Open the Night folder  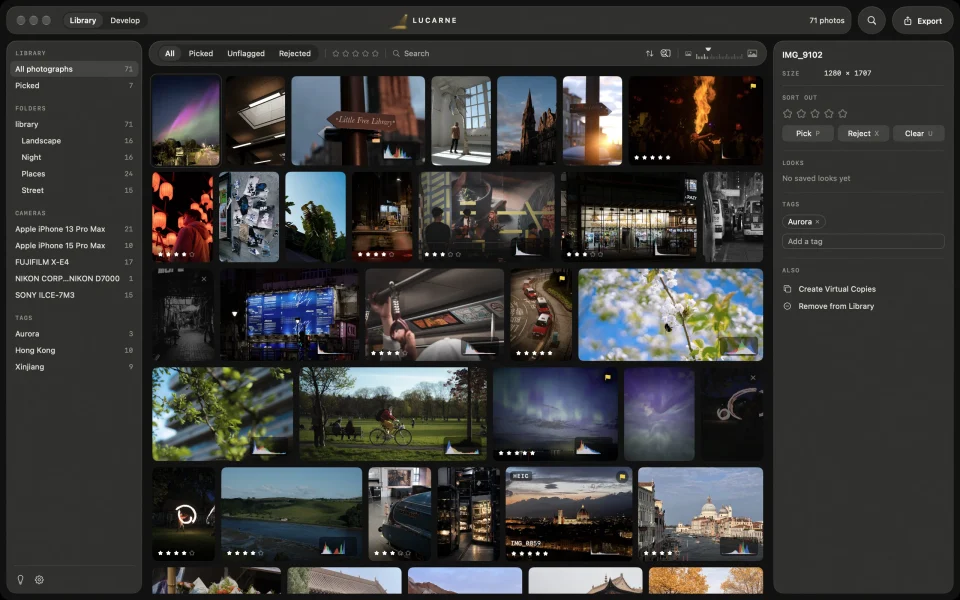74,157
